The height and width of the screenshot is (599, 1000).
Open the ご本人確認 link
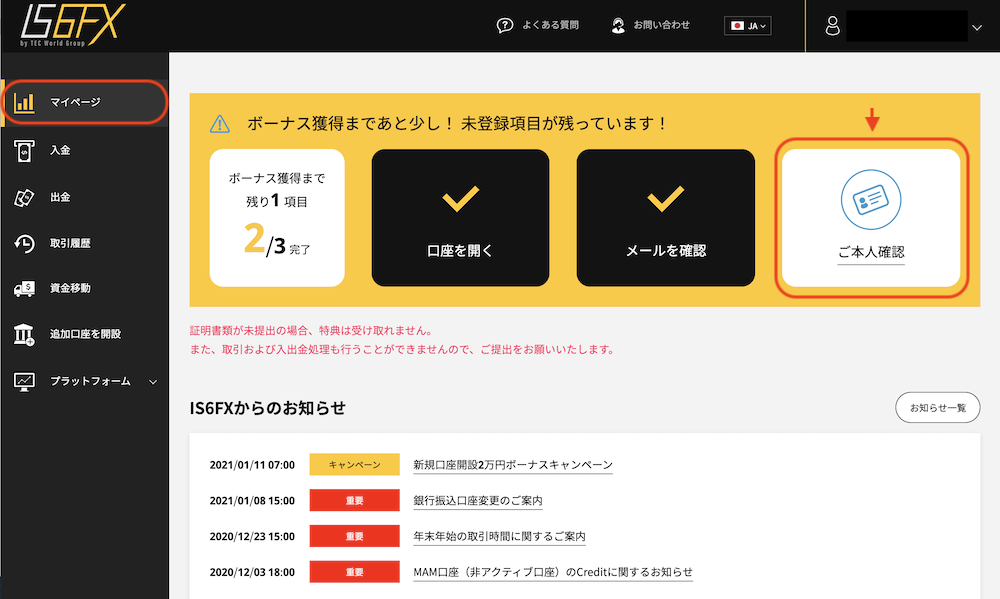[871, 253]
